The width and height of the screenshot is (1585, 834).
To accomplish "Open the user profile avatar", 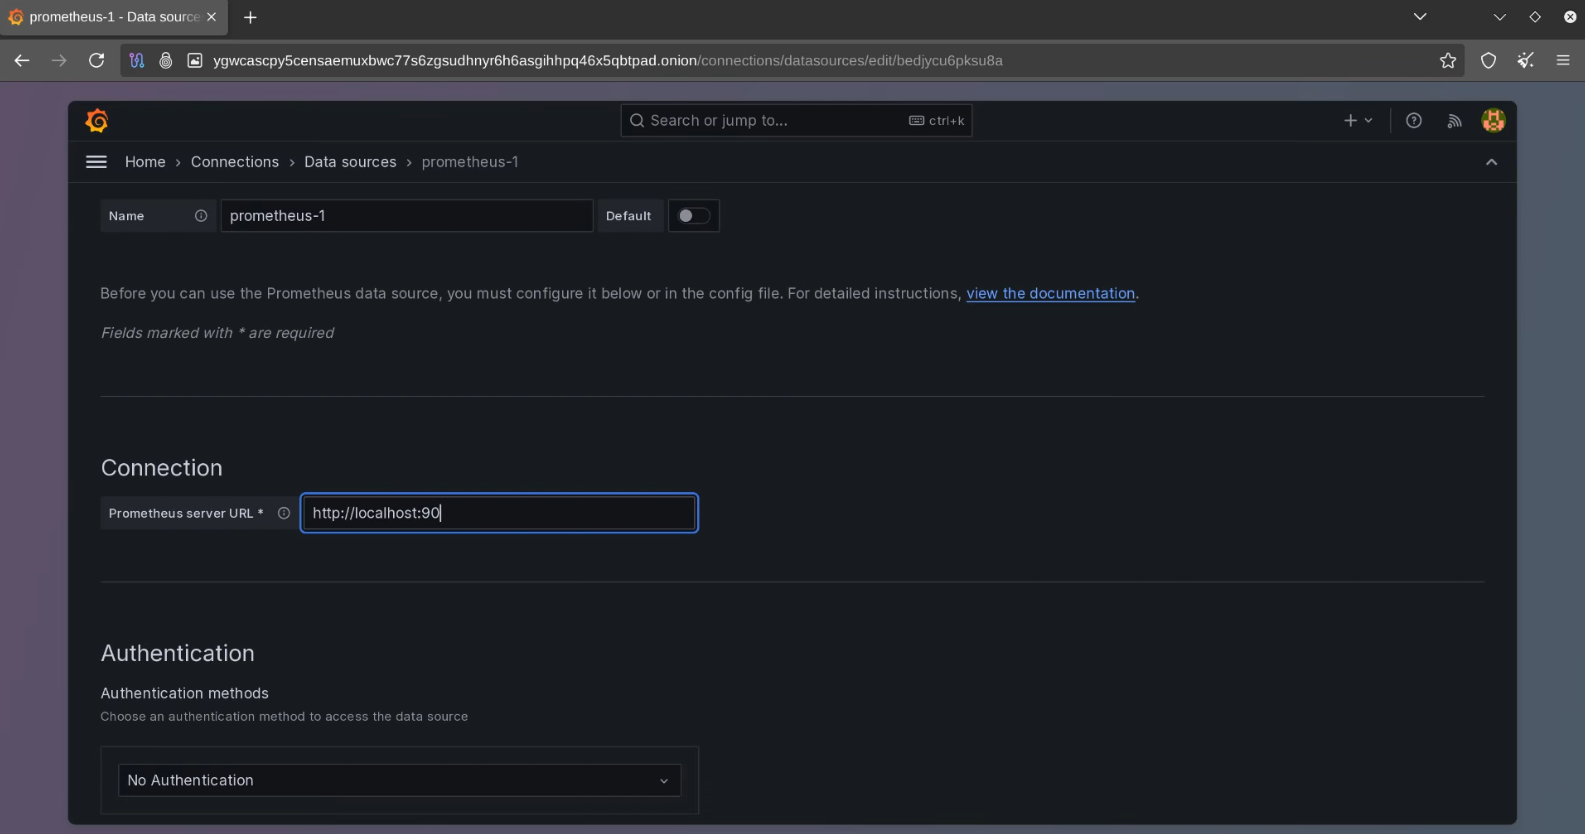I will 1493,121.
